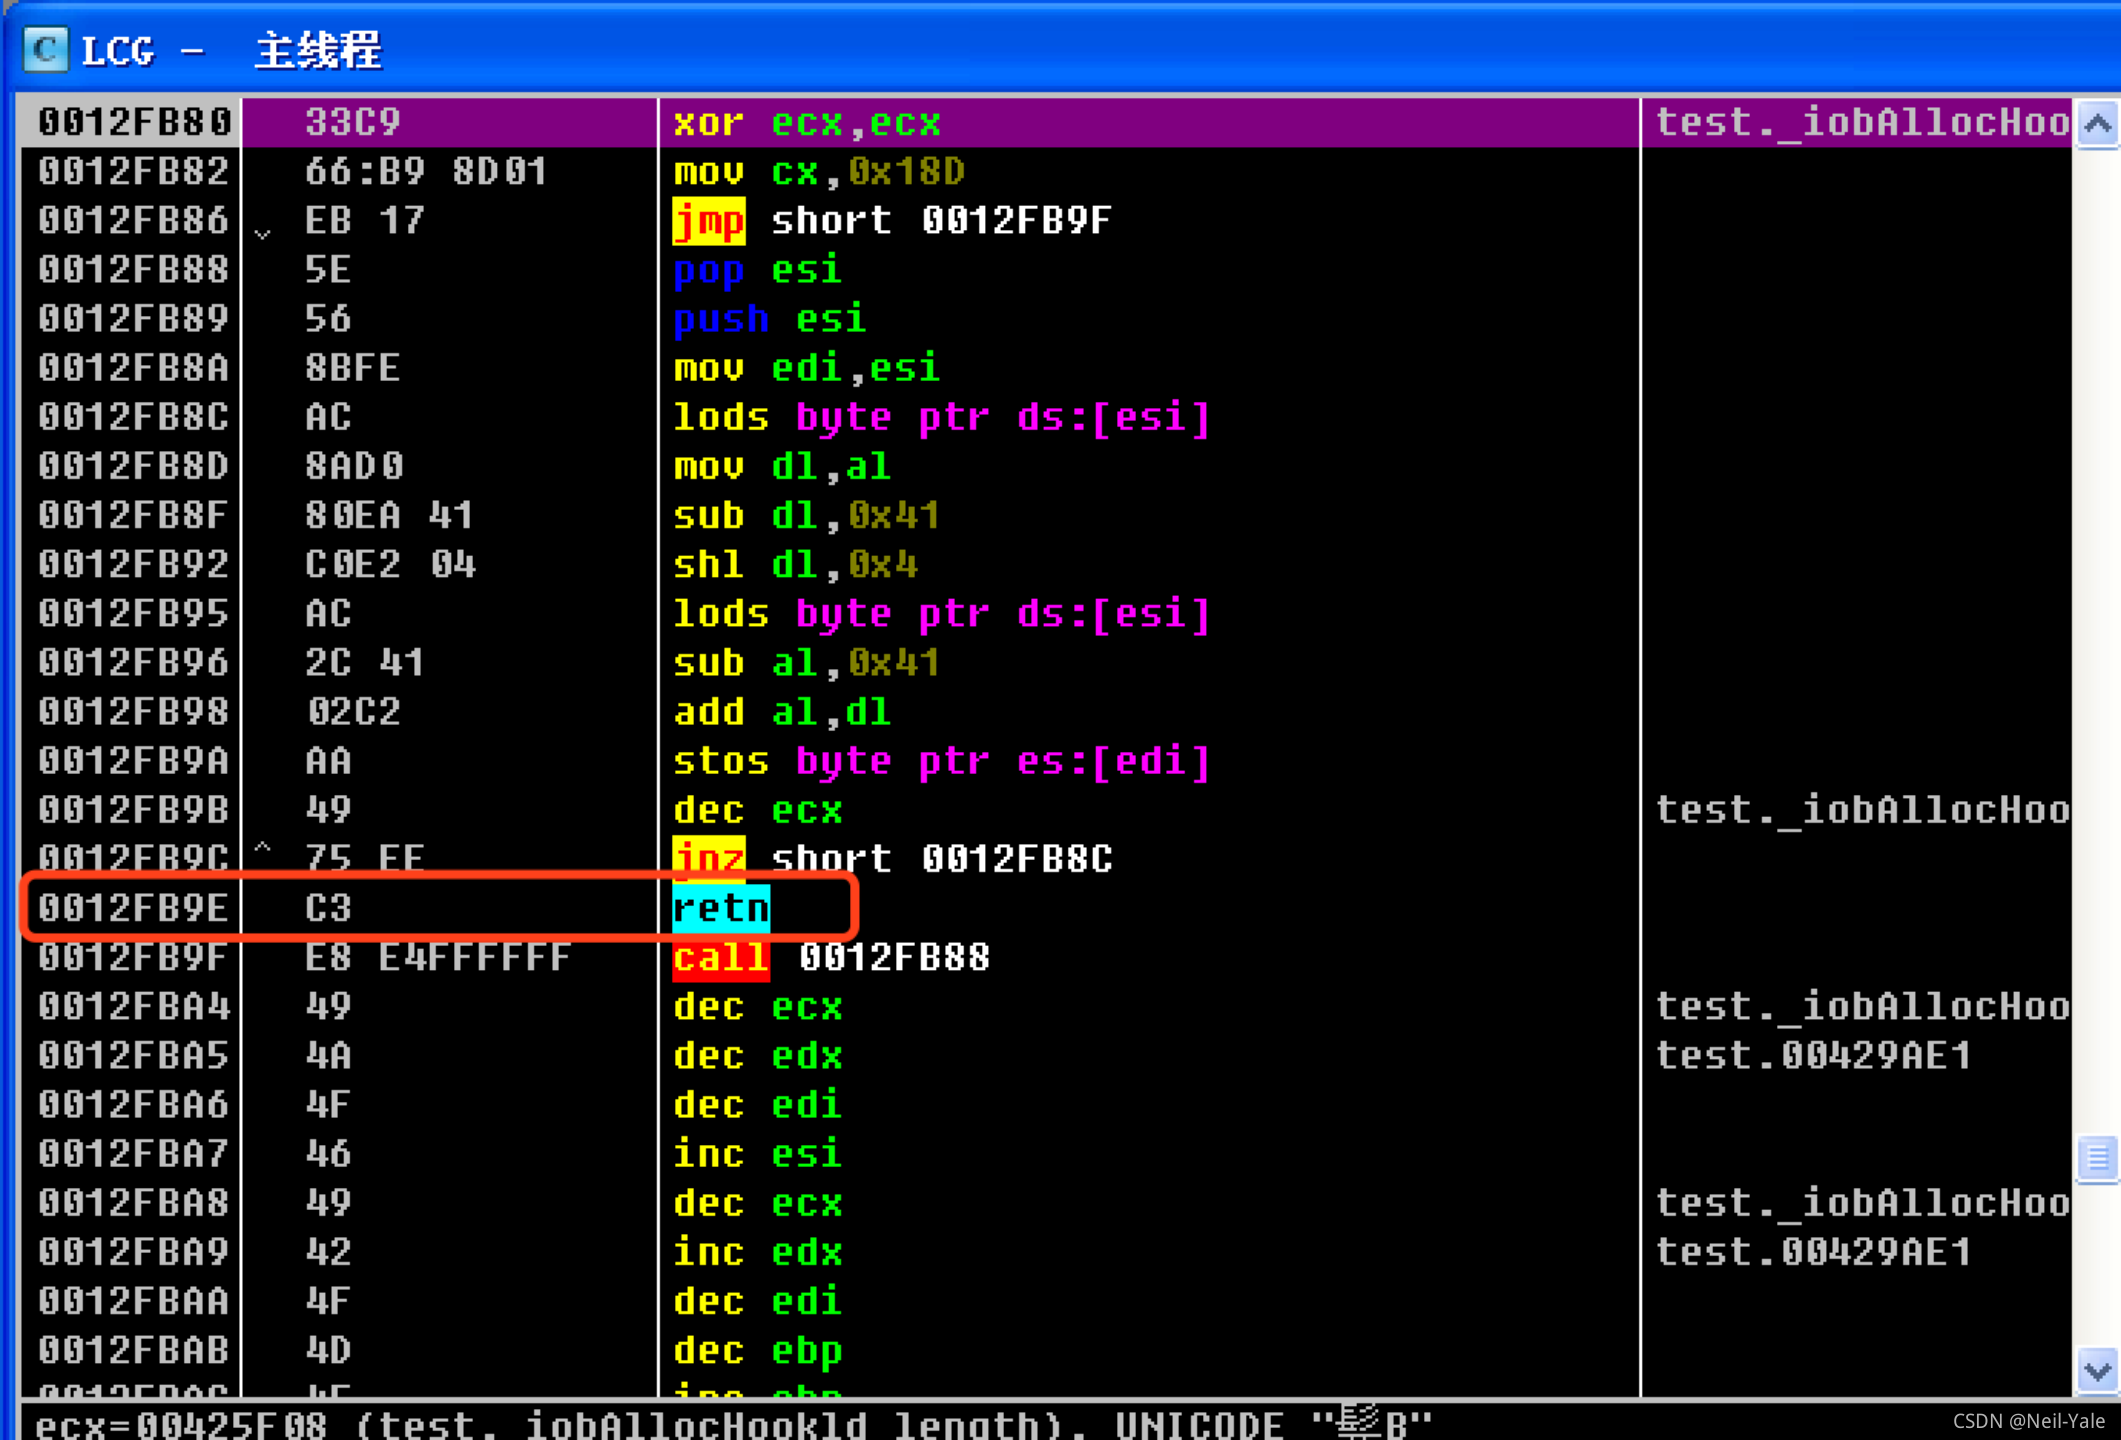2121x1440 pixels.
Task: Select the xor ecx,ecx instruction row
Action: (x=806, y=123)
